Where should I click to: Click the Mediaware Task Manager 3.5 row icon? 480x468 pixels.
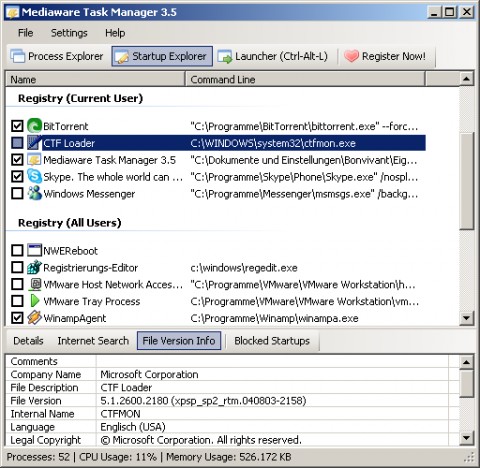[x=34, y=160]
